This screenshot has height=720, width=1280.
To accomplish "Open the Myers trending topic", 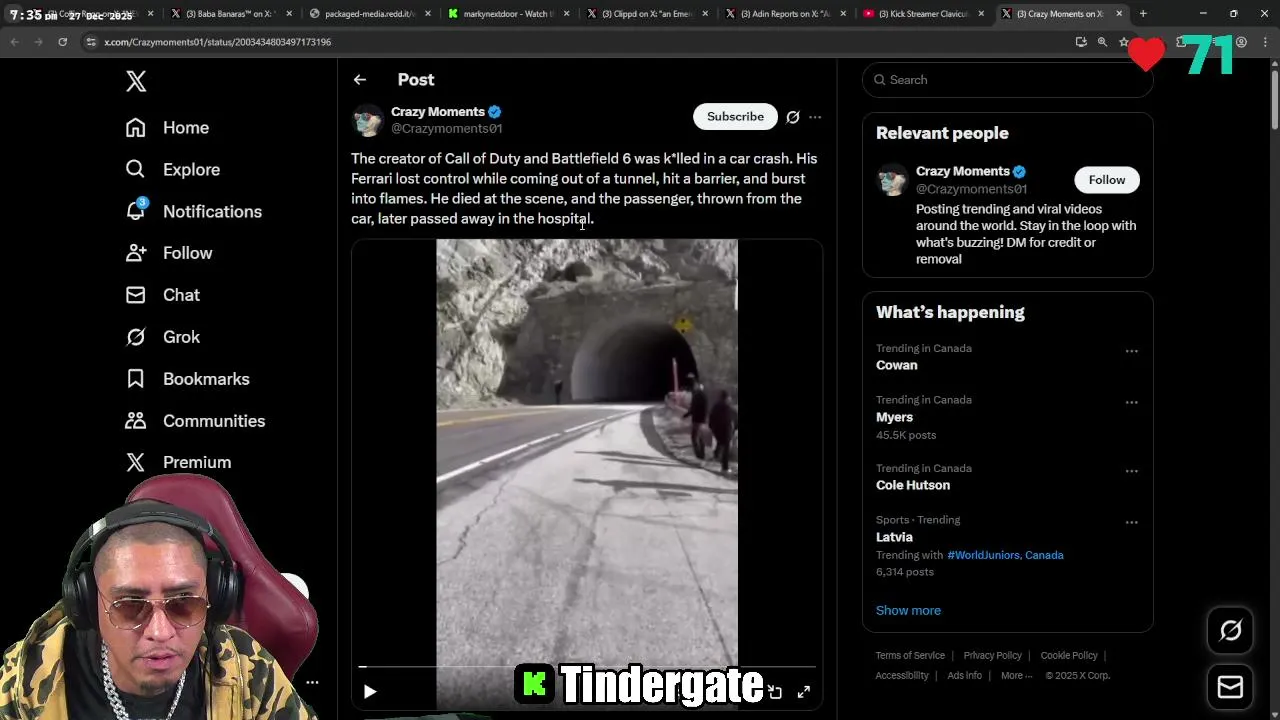I will coord(895,418).
